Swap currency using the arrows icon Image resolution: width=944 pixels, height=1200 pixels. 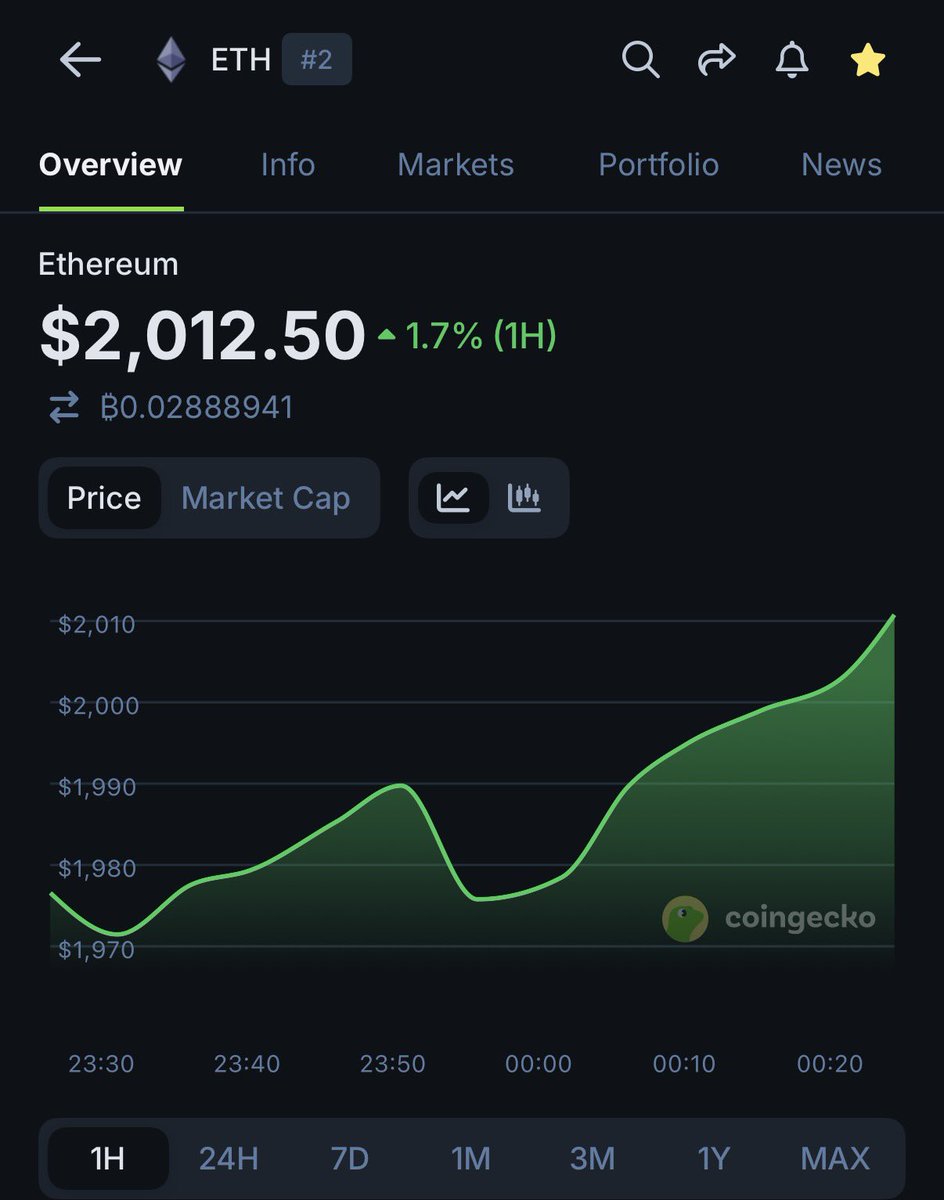click(64, 407)
